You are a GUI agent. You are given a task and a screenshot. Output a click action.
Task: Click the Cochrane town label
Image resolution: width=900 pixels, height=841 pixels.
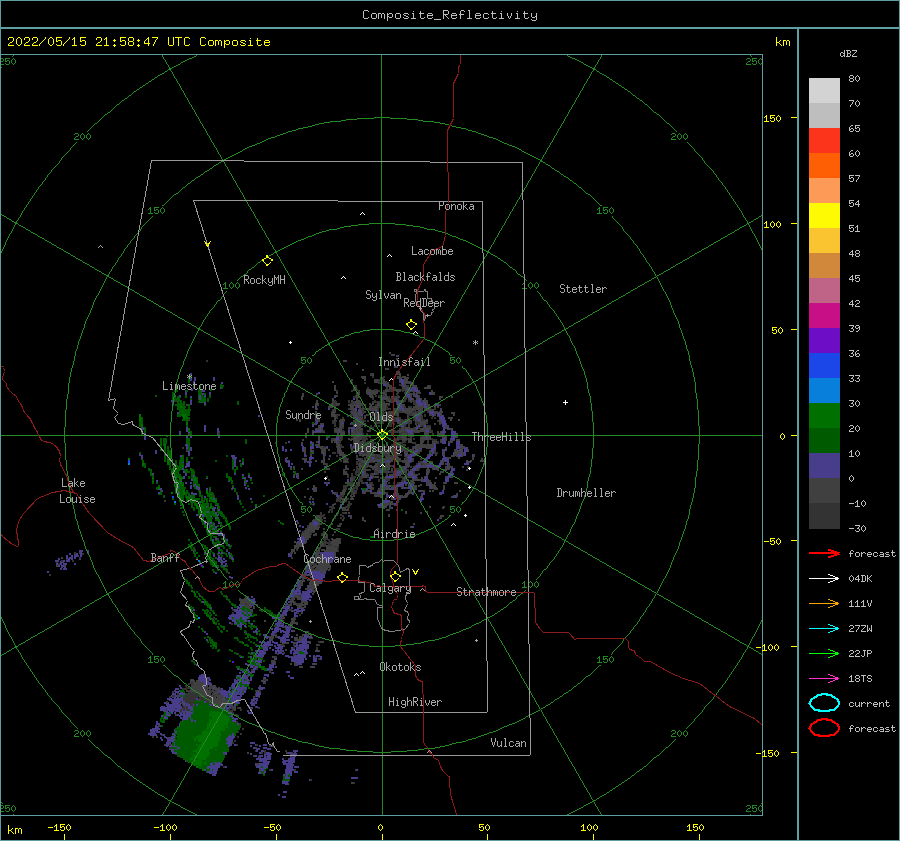327,559
